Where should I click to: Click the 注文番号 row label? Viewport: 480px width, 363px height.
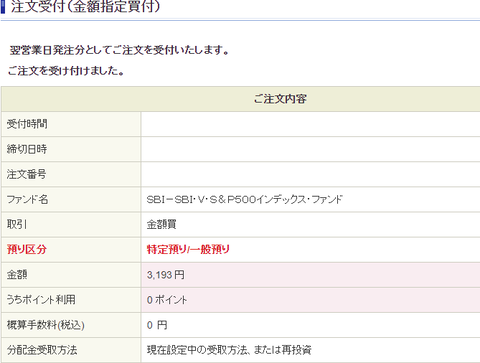click(x=27, y=174)
